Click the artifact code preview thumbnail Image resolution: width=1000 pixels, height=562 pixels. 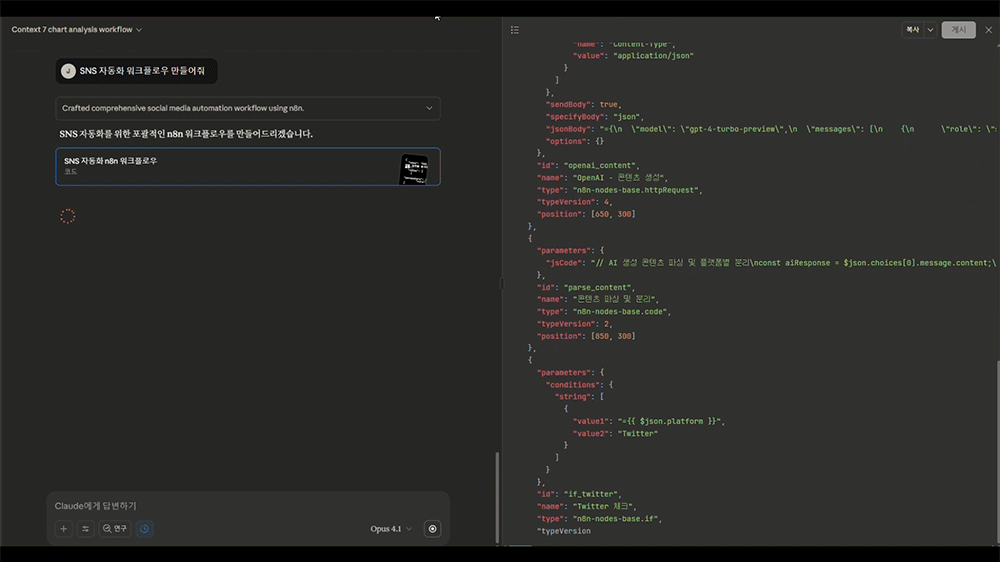(x=413, y=168)
